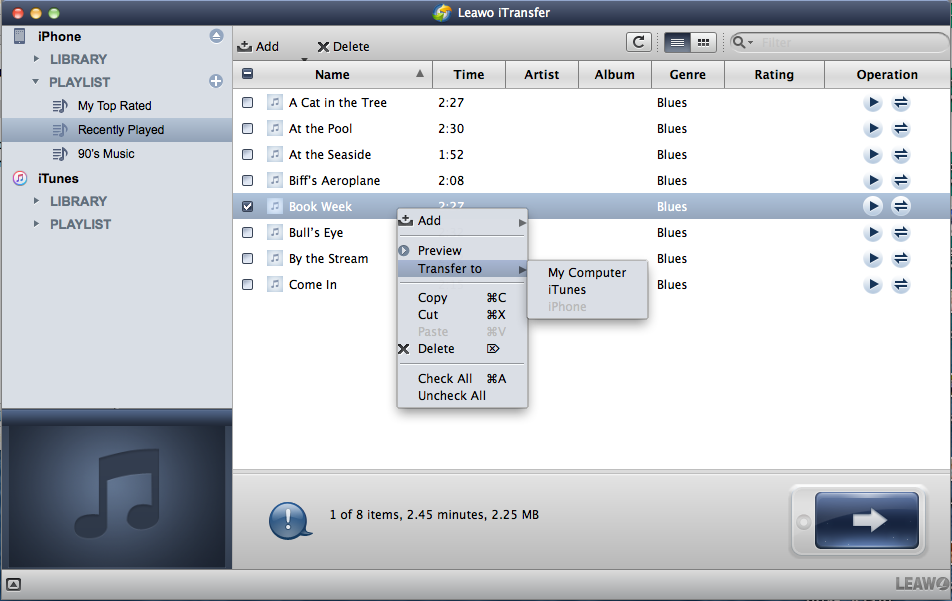Expand the iPhone LIBRARY section

tap(37, 59)
